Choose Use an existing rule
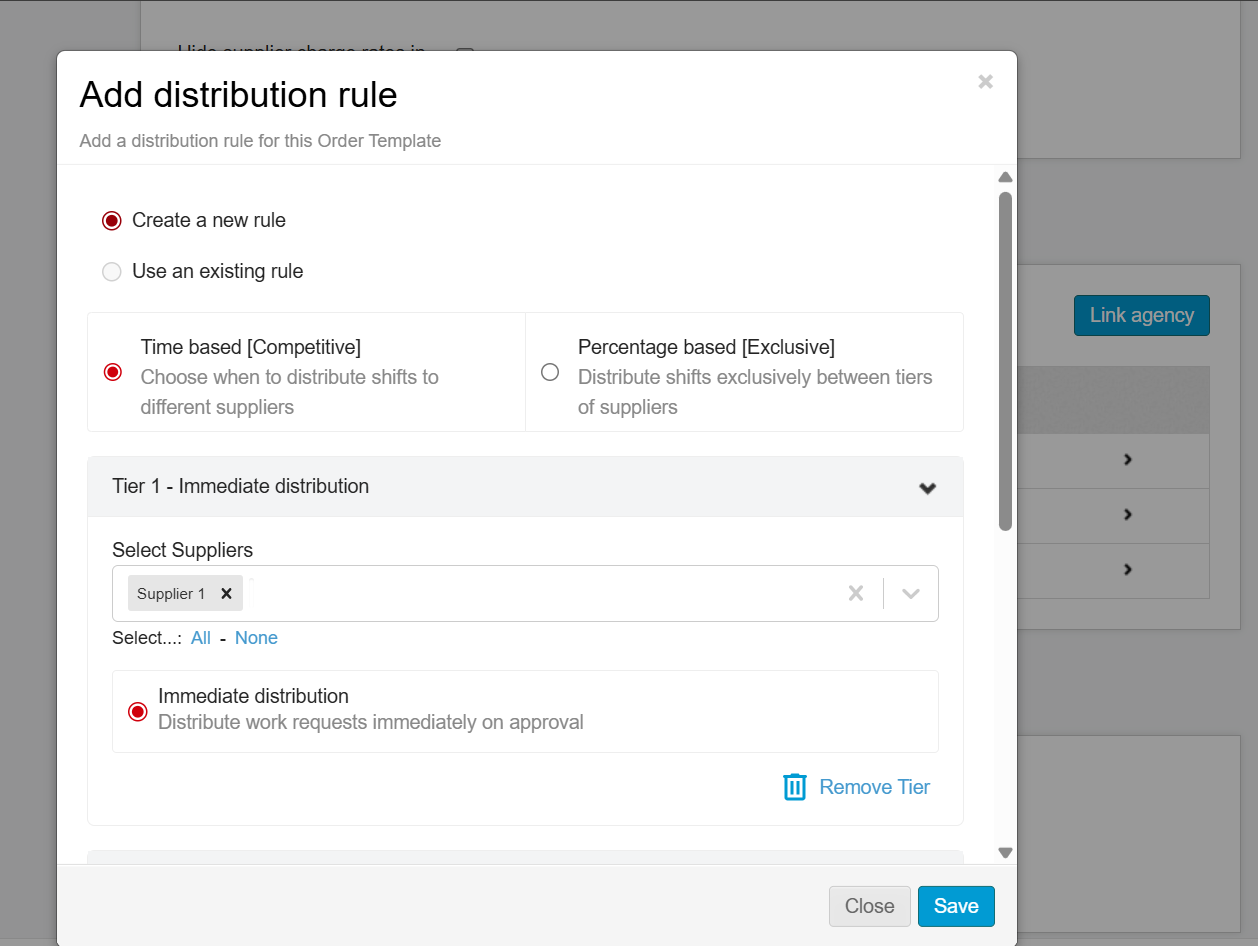This screenshot has height=946, width=1258. point(112,272)
